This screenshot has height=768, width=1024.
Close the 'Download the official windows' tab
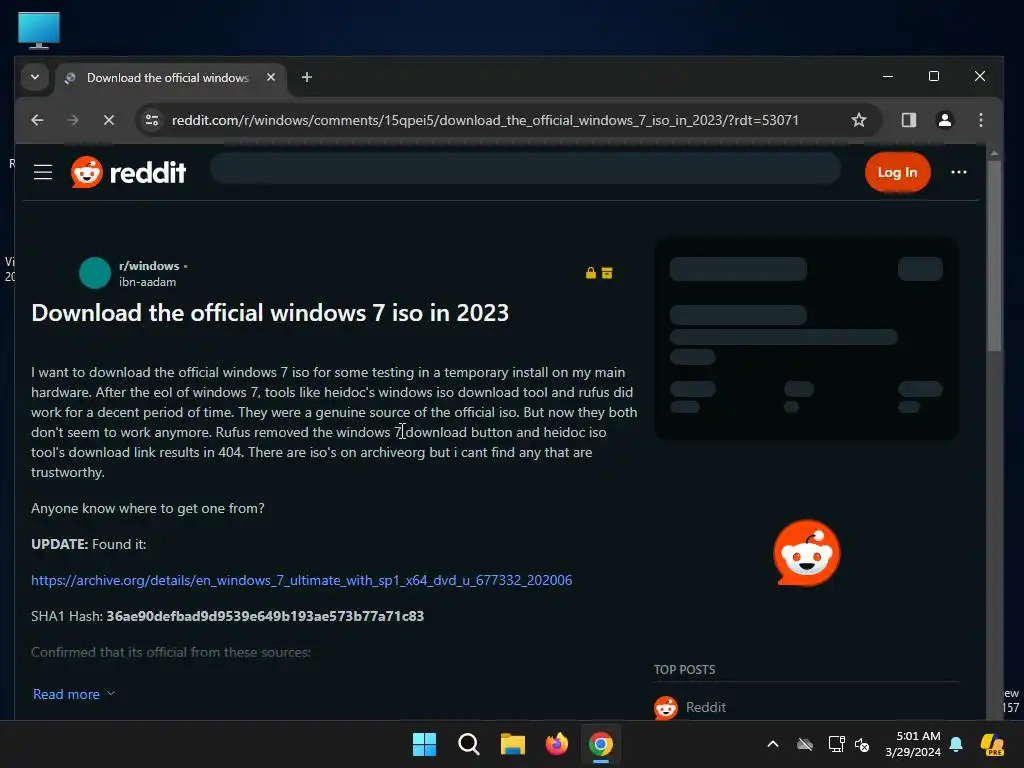[x=271, y=77]
